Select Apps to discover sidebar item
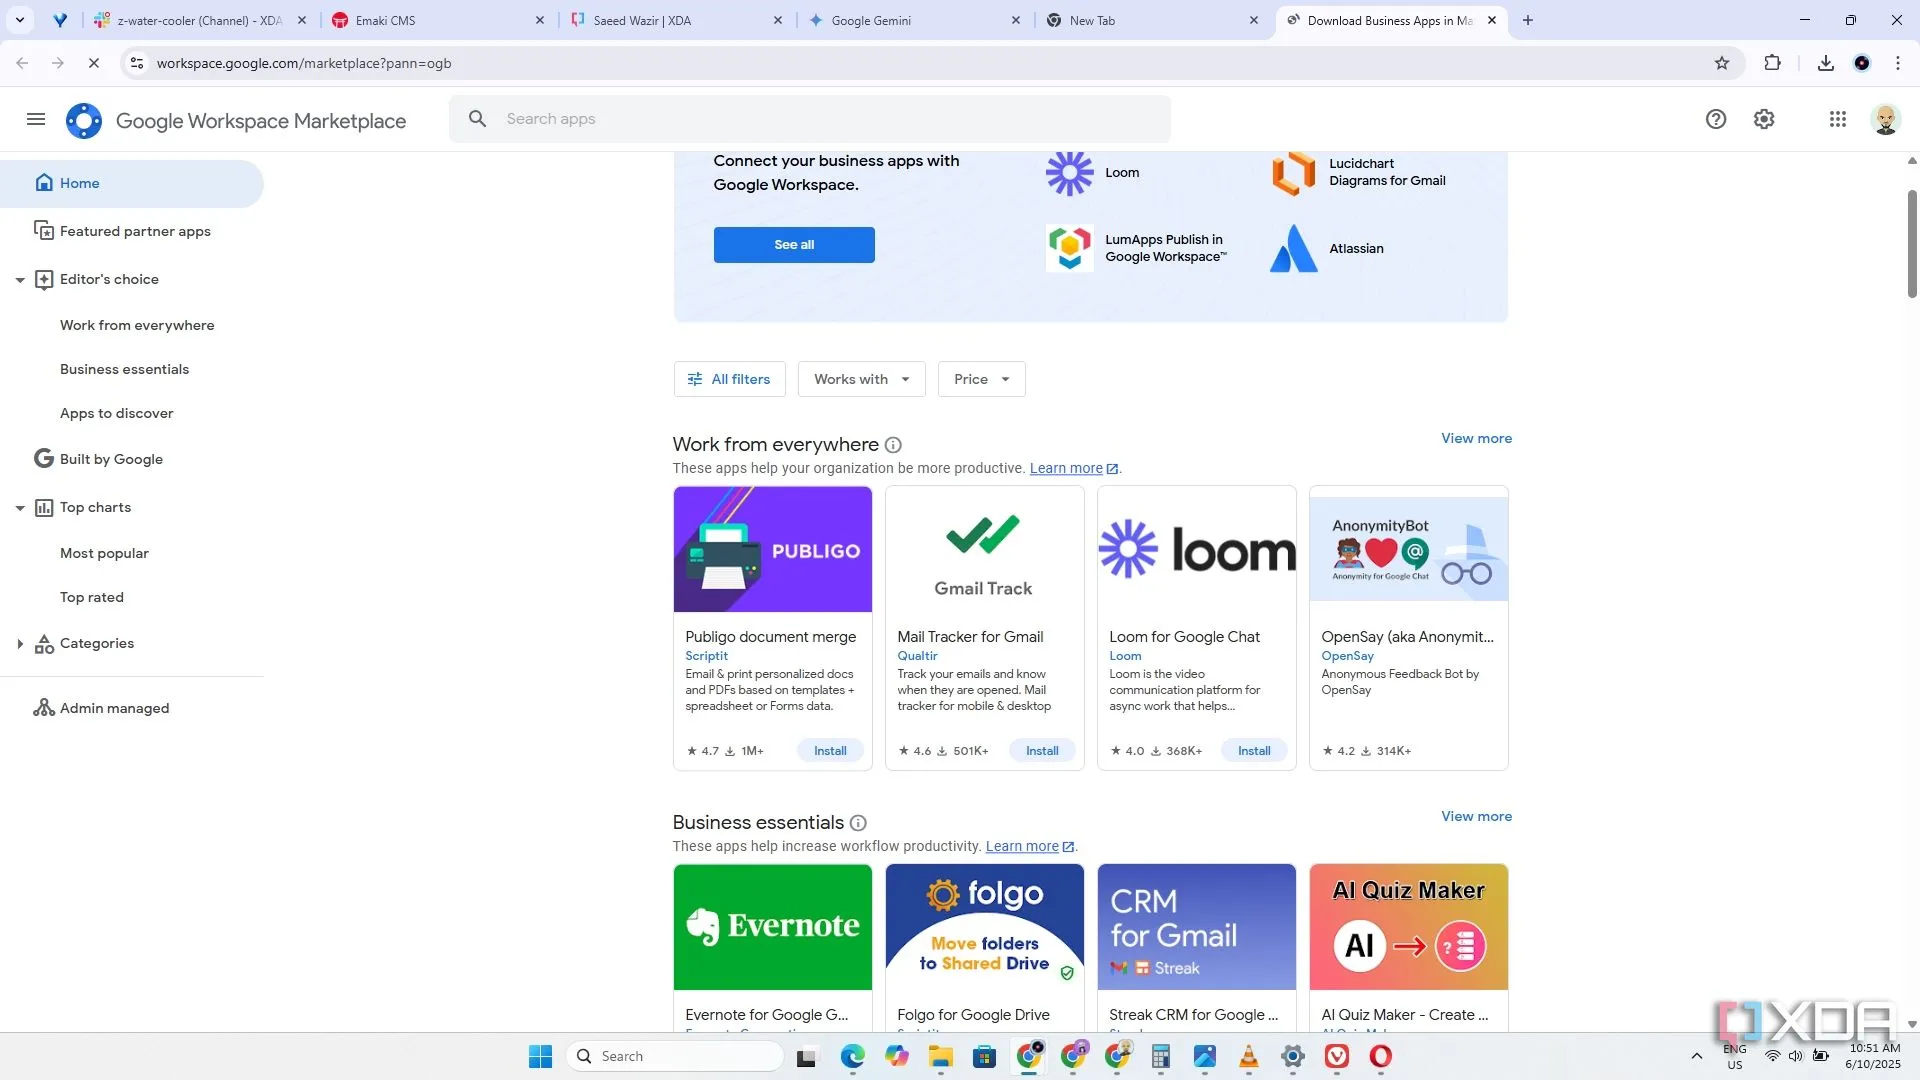Image resolution: width=1920 pixels, height=1080 pixels. (116, 413)
